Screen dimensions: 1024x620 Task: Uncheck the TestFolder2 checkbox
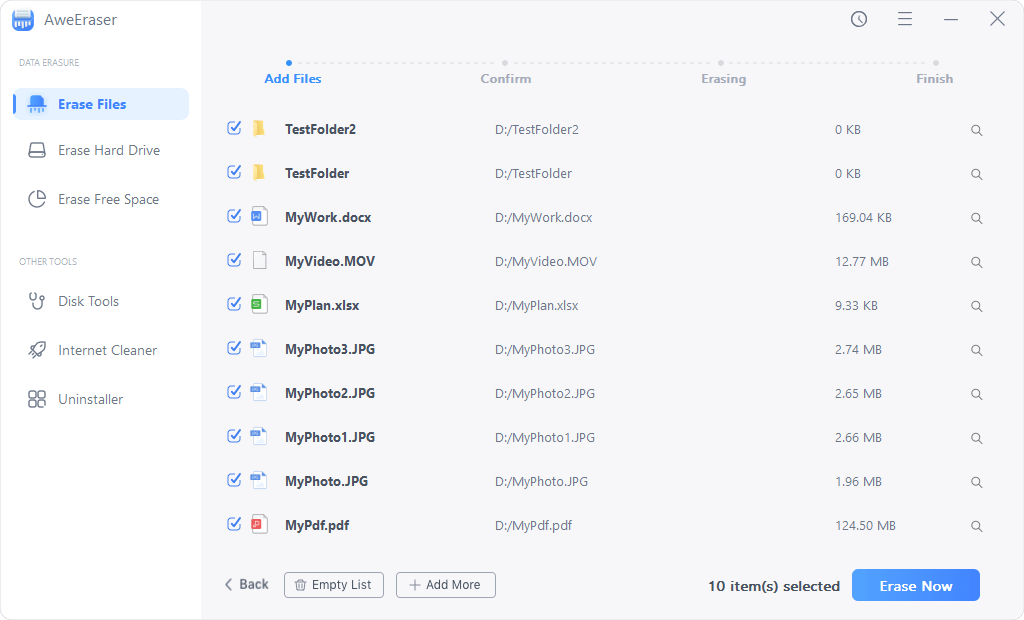click(234, 128)
